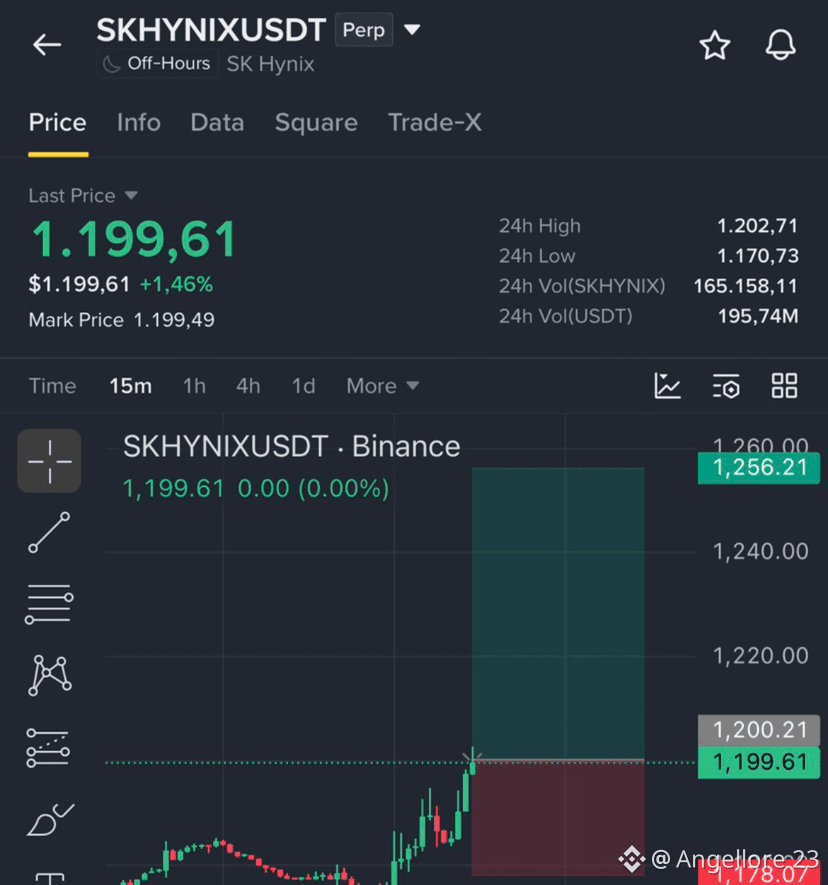
Task: Click the red stop-loss zone of position
Action: pyautogui.click(x=558, y=818)
